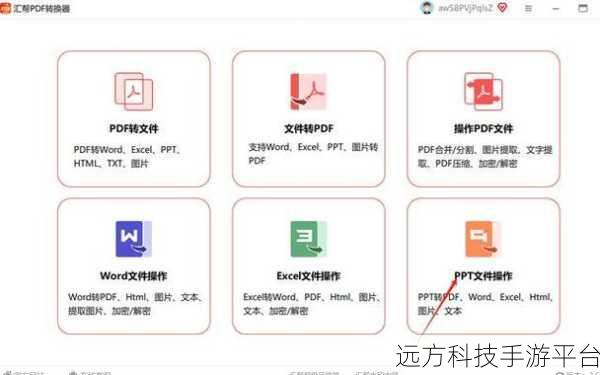Open the Excel文件操作 title
600x375 pixels.
click(308, 276)
